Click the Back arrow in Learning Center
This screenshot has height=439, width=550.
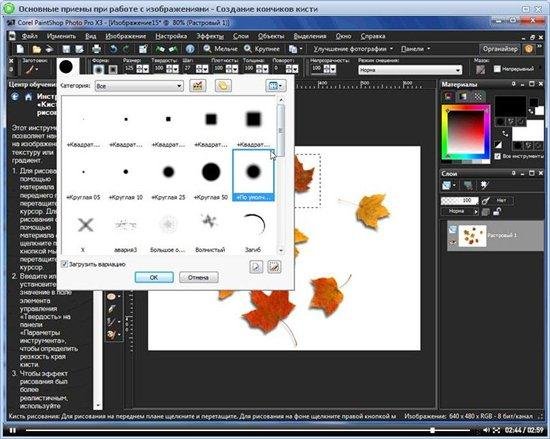tap(15, 97)
